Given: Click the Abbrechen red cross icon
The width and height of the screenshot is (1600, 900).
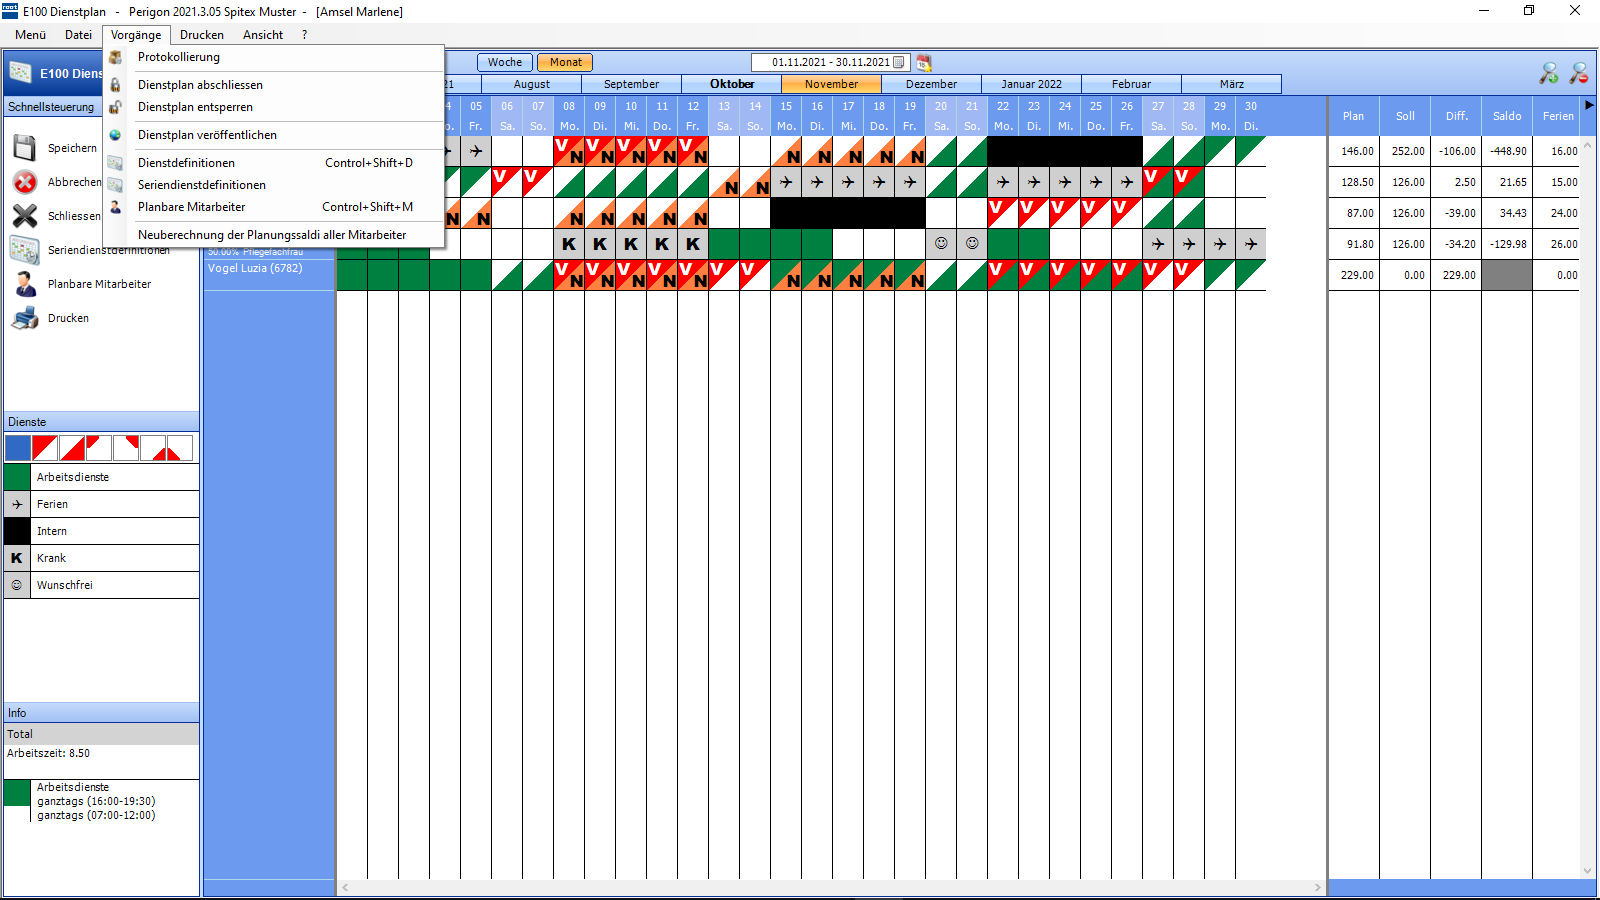Looking at the screenshot, I should (x=22, y=181).
